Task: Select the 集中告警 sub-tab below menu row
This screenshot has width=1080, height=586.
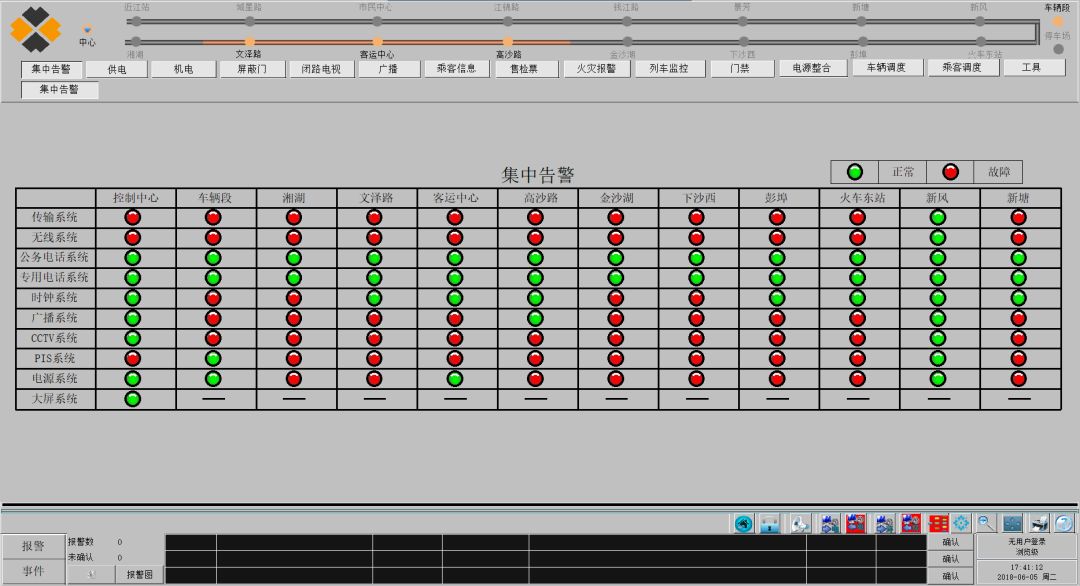Action: (59, 90)
